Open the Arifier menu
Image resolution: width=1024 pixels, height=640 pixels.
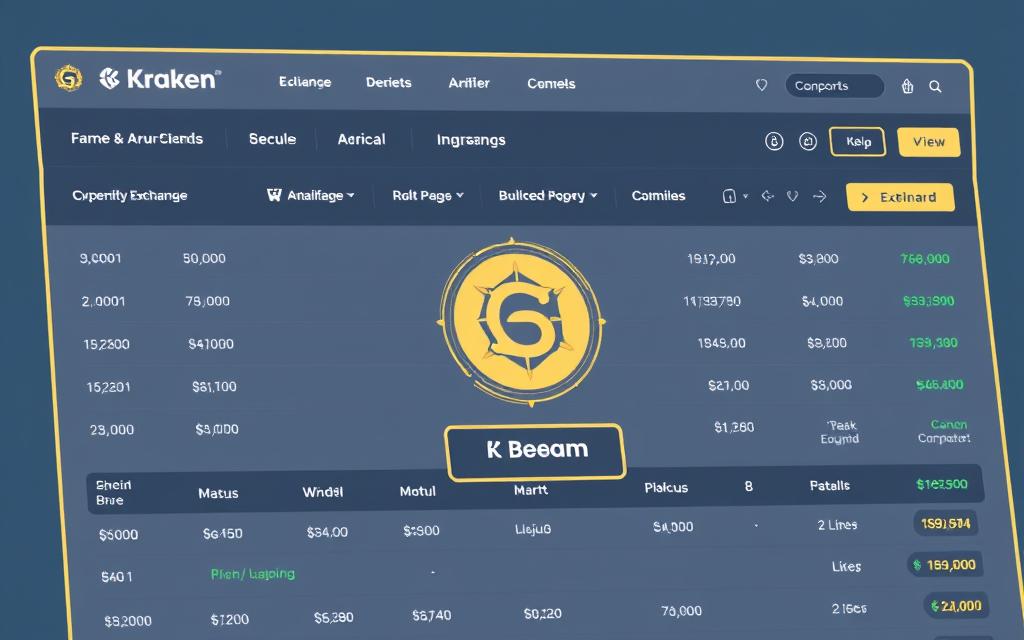point(469,83)
